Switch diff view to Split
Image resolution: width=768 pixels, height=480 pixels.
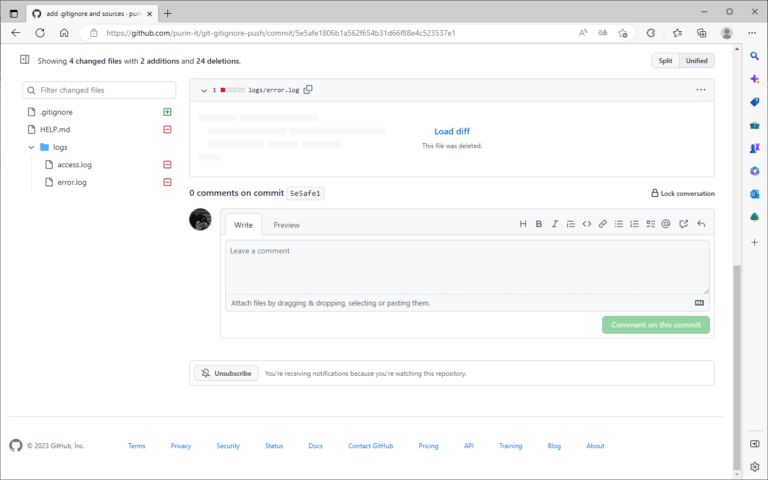coord(665,61)
